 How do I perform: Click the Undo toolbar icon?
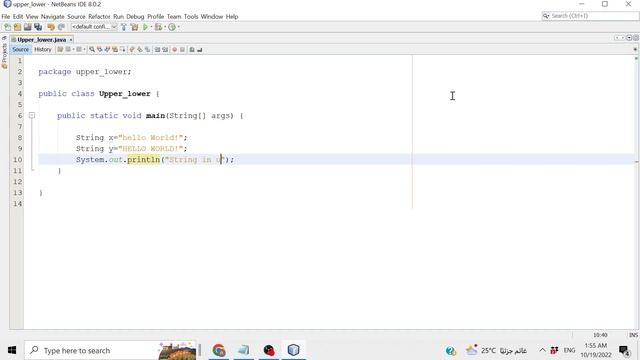pos(51,27)
